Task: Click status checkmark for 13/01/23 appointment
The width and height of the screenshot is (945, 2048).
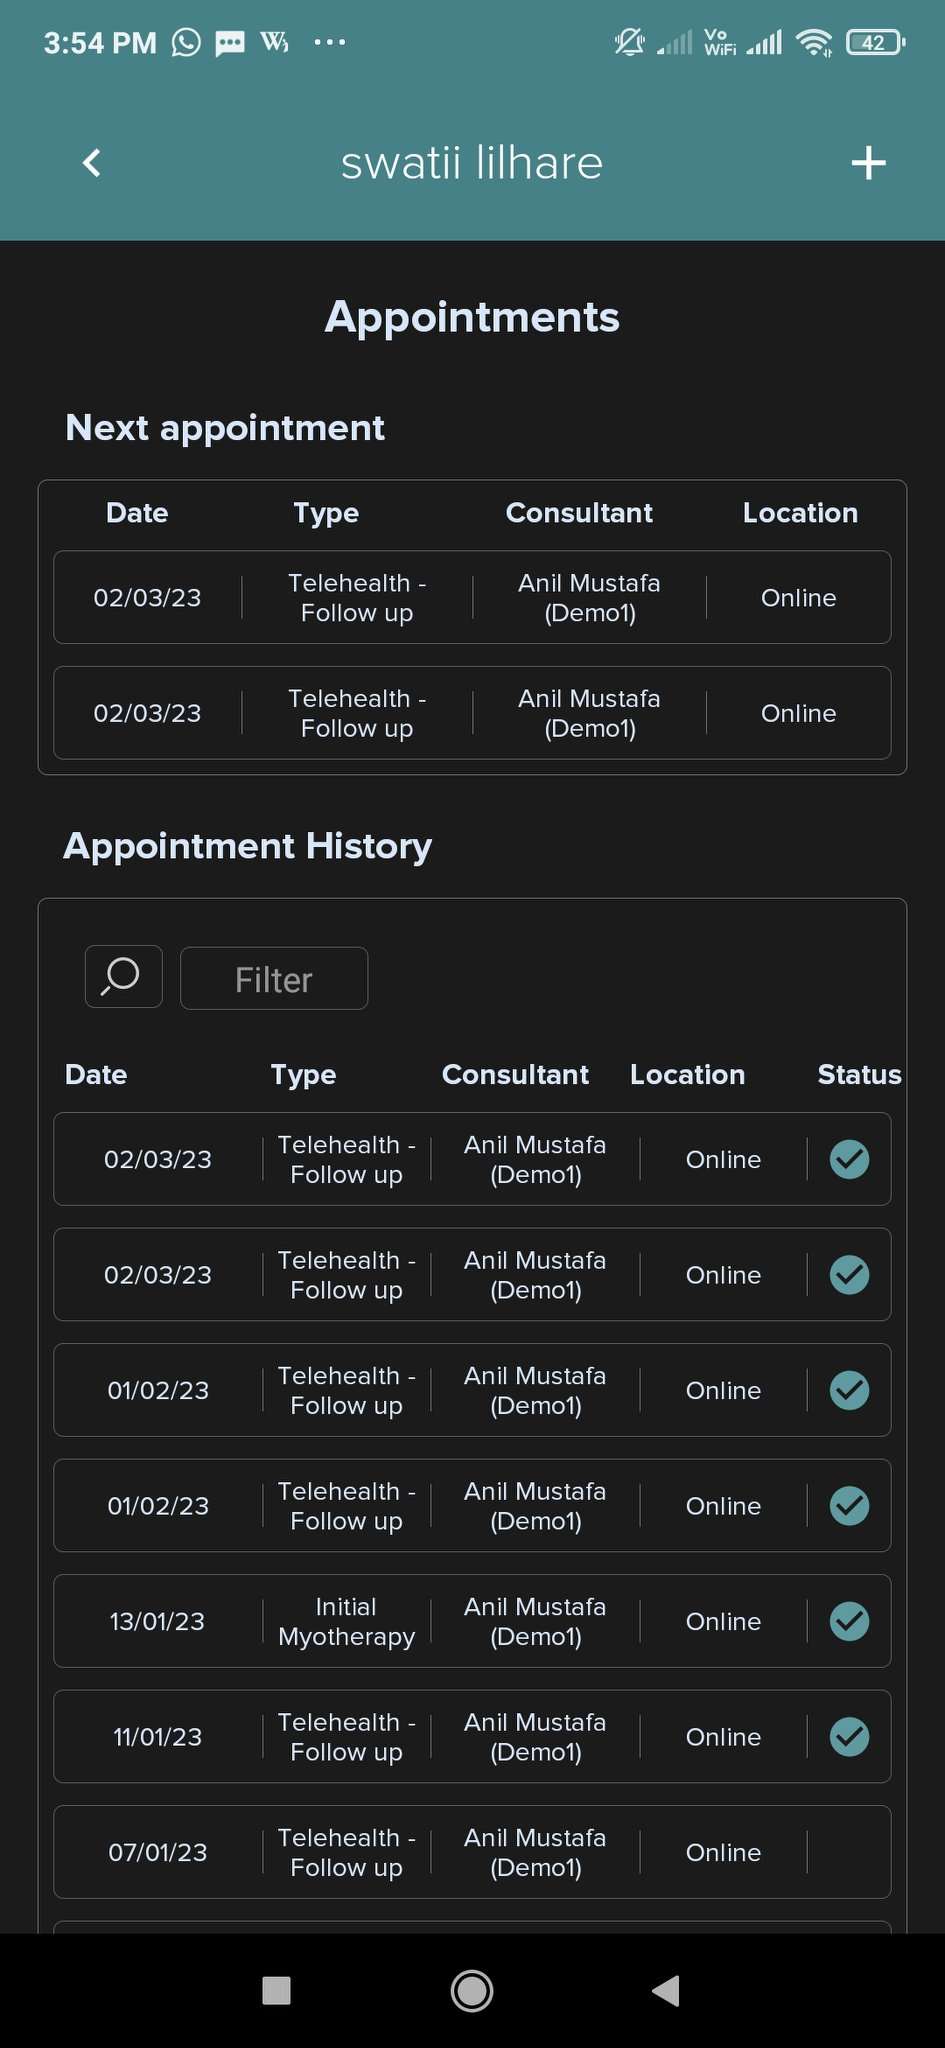Action: pyautogui.click(x=849, y=1621)
